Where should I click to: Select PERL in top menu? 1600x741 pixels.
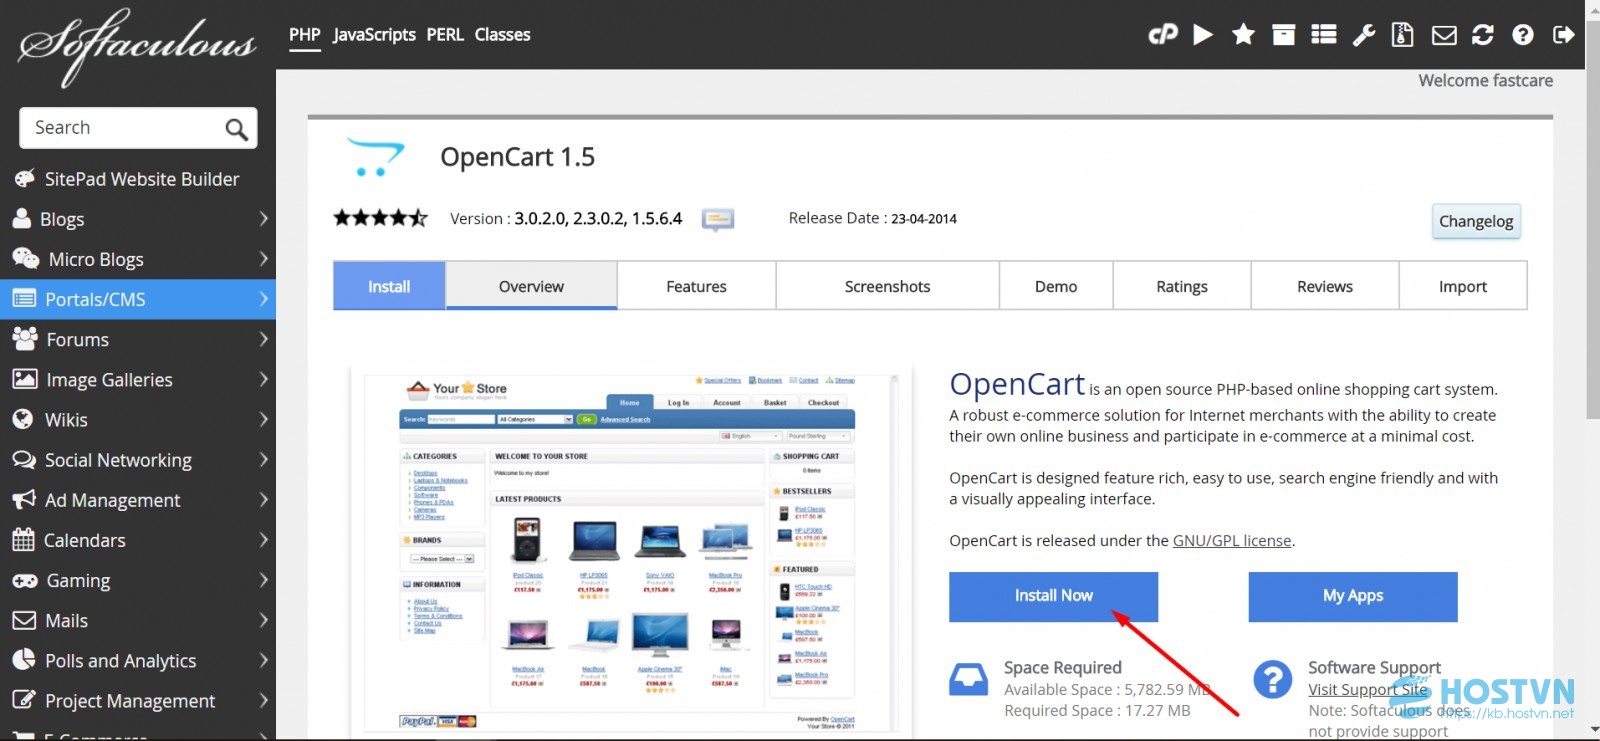(x=445, y=35)
